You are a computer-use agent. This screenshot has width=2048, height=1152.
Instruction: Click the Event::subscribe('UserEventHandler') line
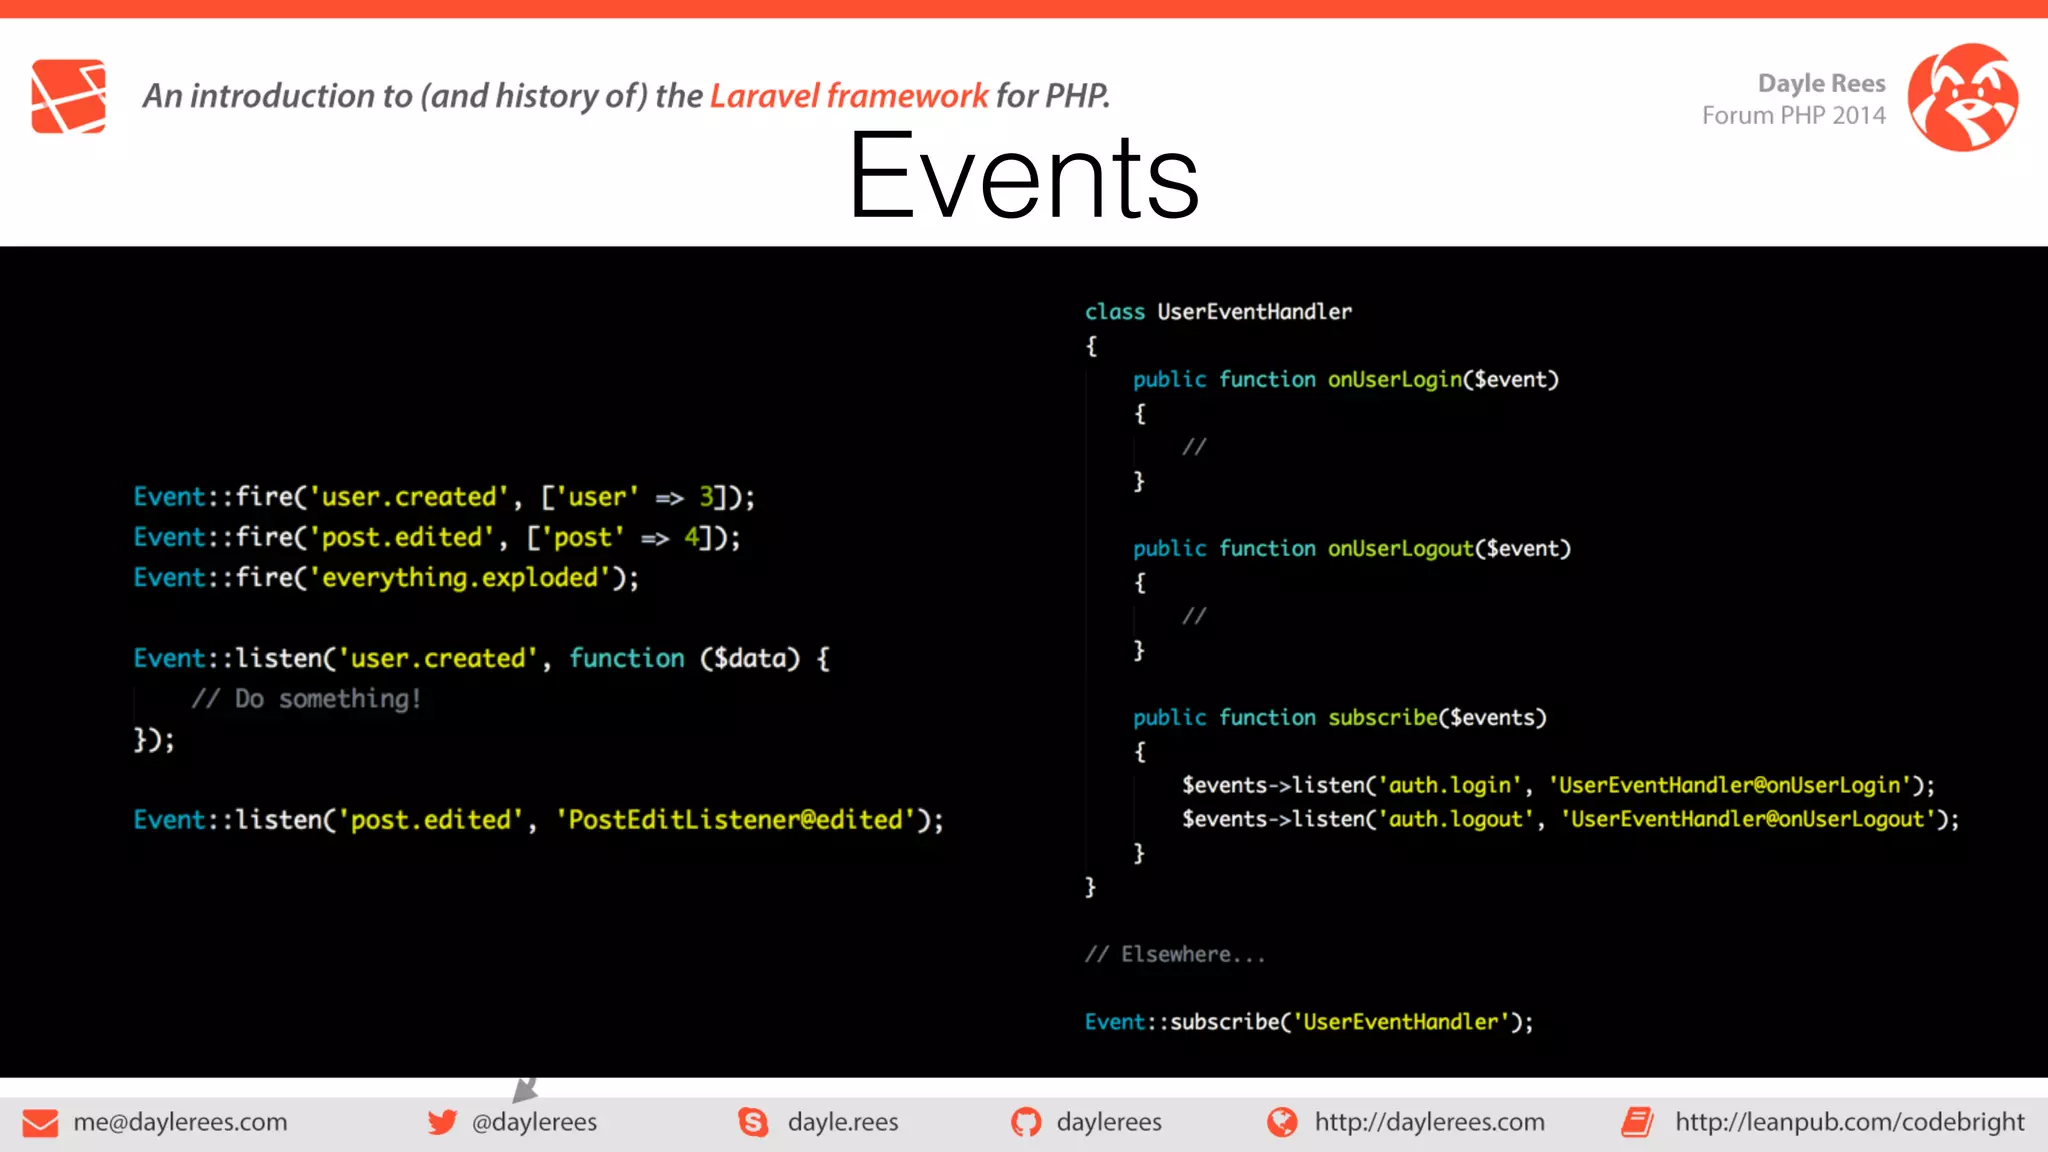click(x=1309, y=1022)
